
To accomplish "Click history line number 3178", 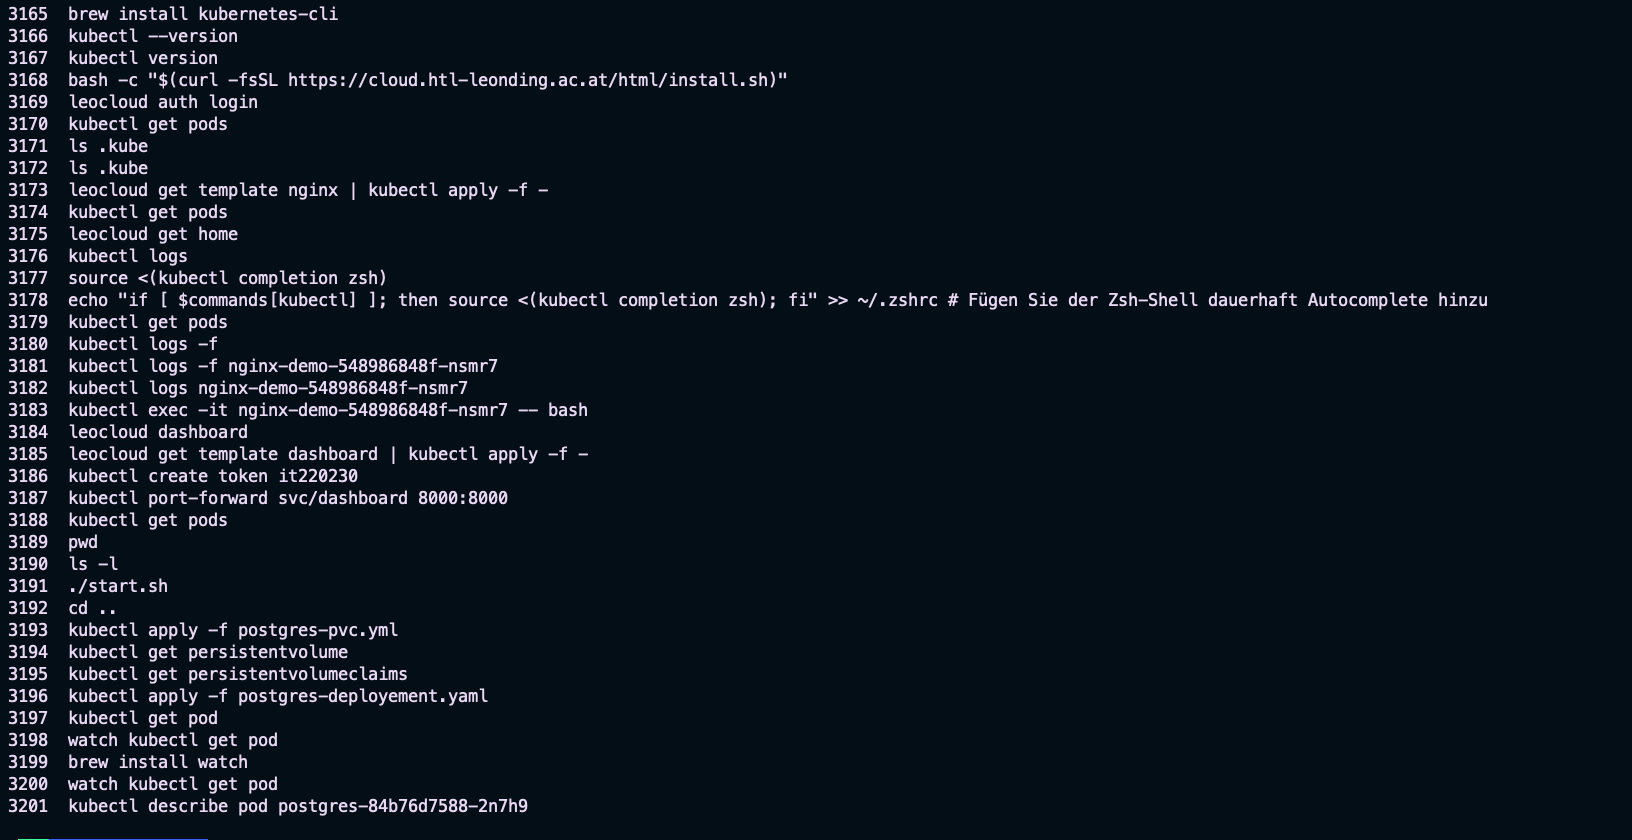I will coord(28,300).
